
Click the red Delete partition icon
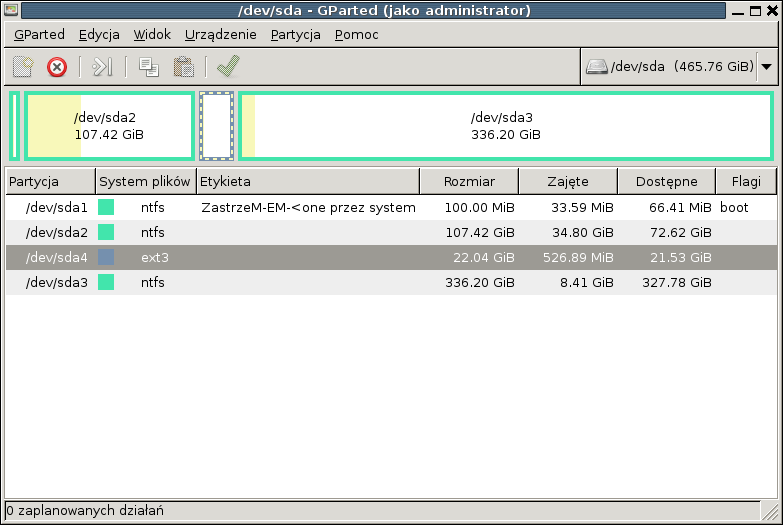click(57, 67)
